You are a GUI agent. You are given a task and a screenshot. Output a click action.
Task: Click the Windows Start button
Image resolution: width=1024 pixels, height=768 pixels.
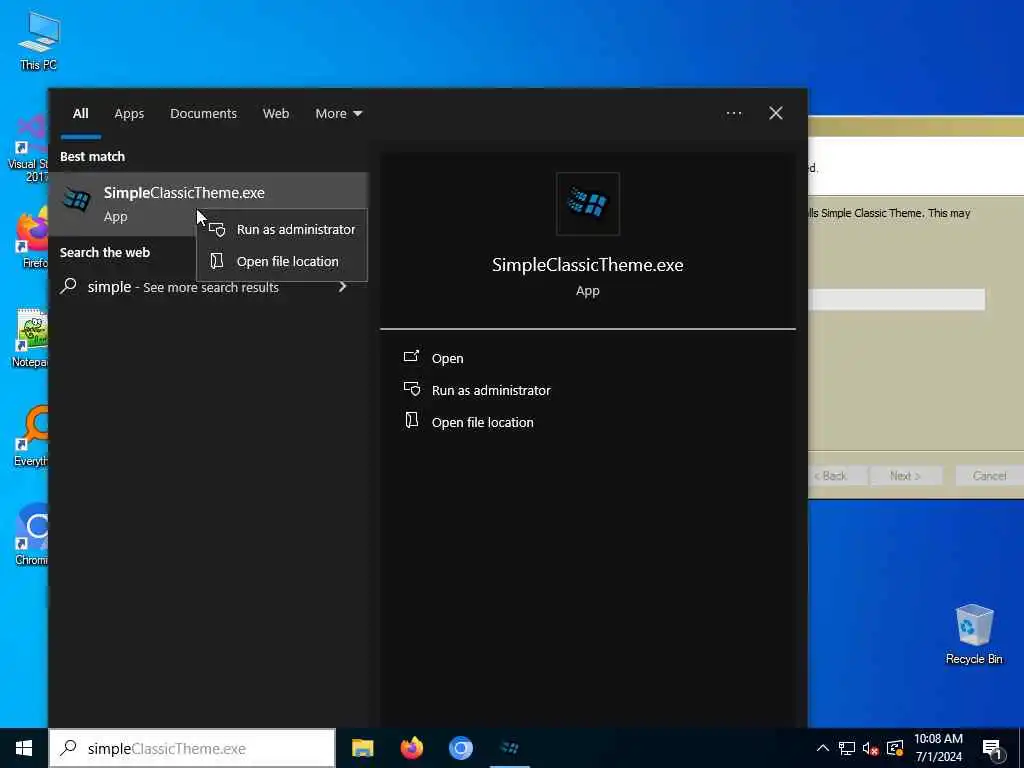[24, 748]
